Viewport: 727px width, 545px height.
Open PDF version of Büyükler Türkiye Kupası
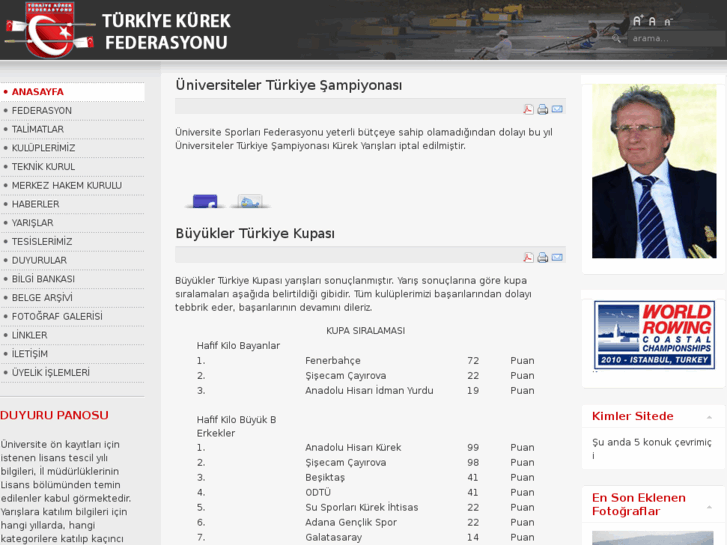528,257
